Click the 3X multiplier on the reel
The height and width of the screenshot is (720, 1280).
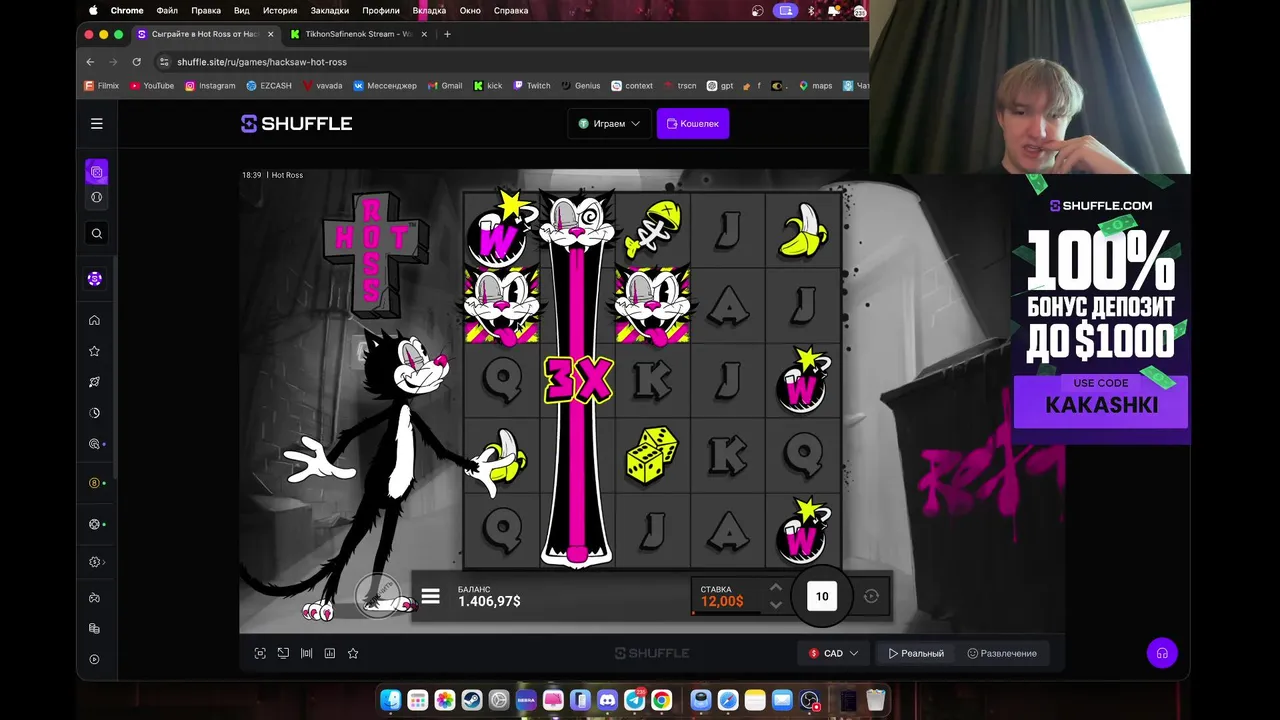577,379
